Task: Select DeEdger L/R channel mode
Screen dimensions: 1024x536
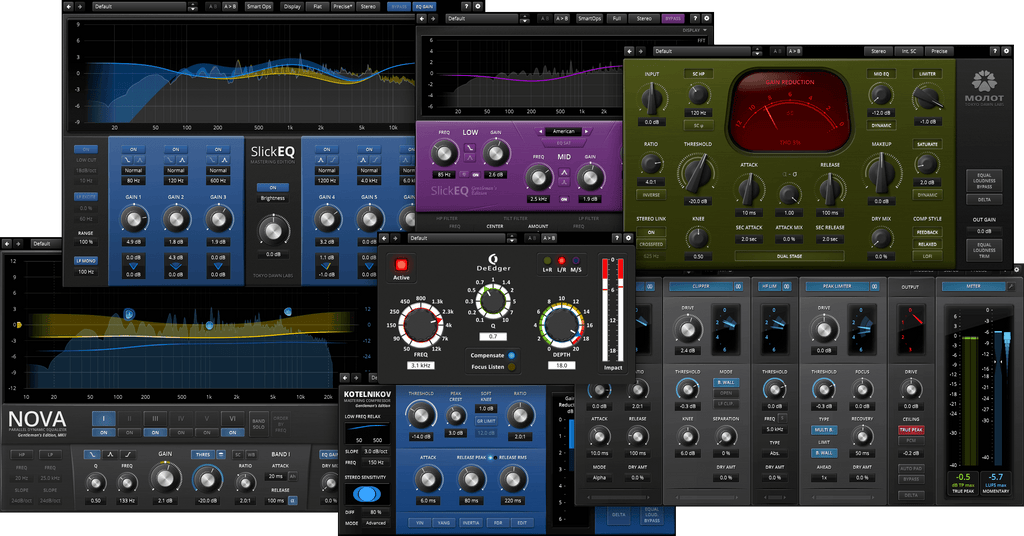Action: [x=561, y=261]
